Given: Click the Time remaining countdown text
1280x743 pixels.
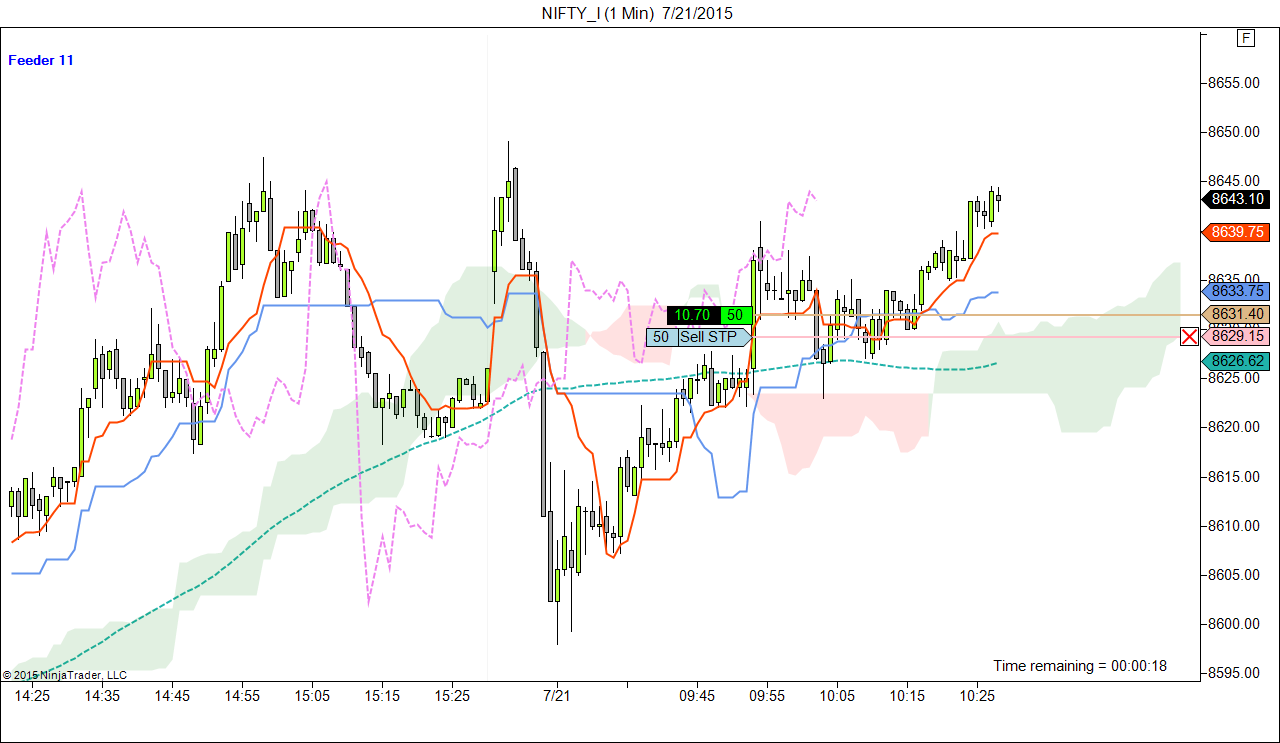Looking at the screenshot, I should coord(1080,666).
